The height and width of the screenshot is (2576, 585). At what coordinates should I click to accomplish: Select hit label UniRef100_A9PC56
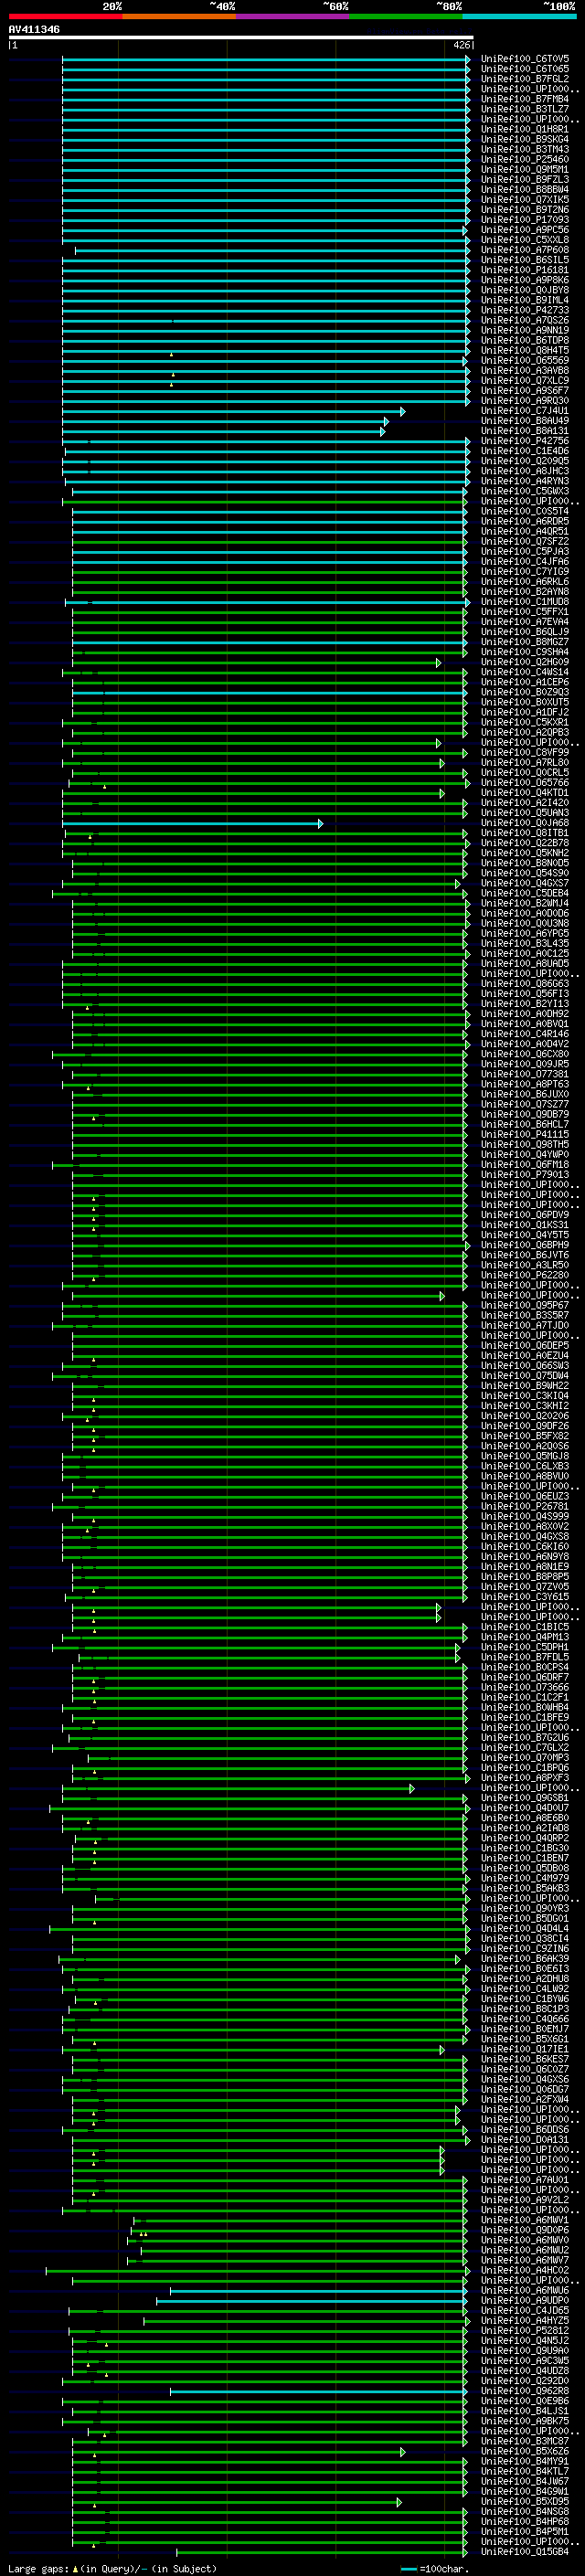(525, 230)
